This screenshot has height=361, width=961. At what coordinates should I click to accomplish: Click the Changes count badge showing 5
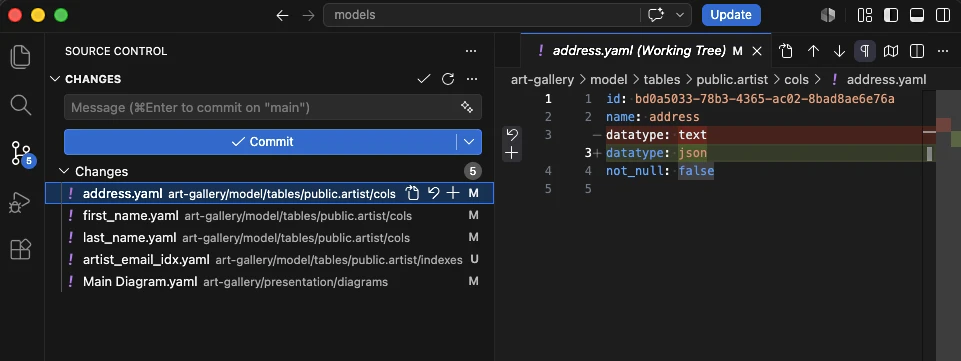(472, 172)
